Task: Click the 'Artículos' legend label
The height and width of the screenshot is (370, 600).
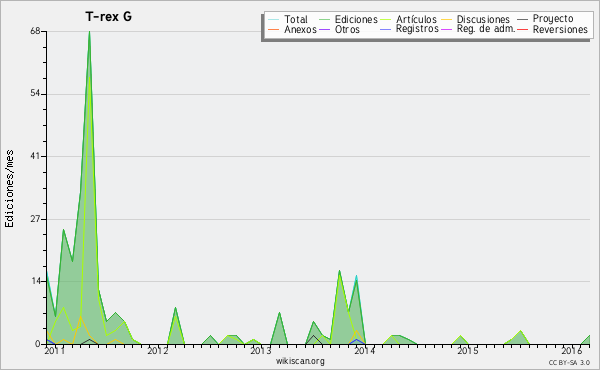Action: [416, 19]
